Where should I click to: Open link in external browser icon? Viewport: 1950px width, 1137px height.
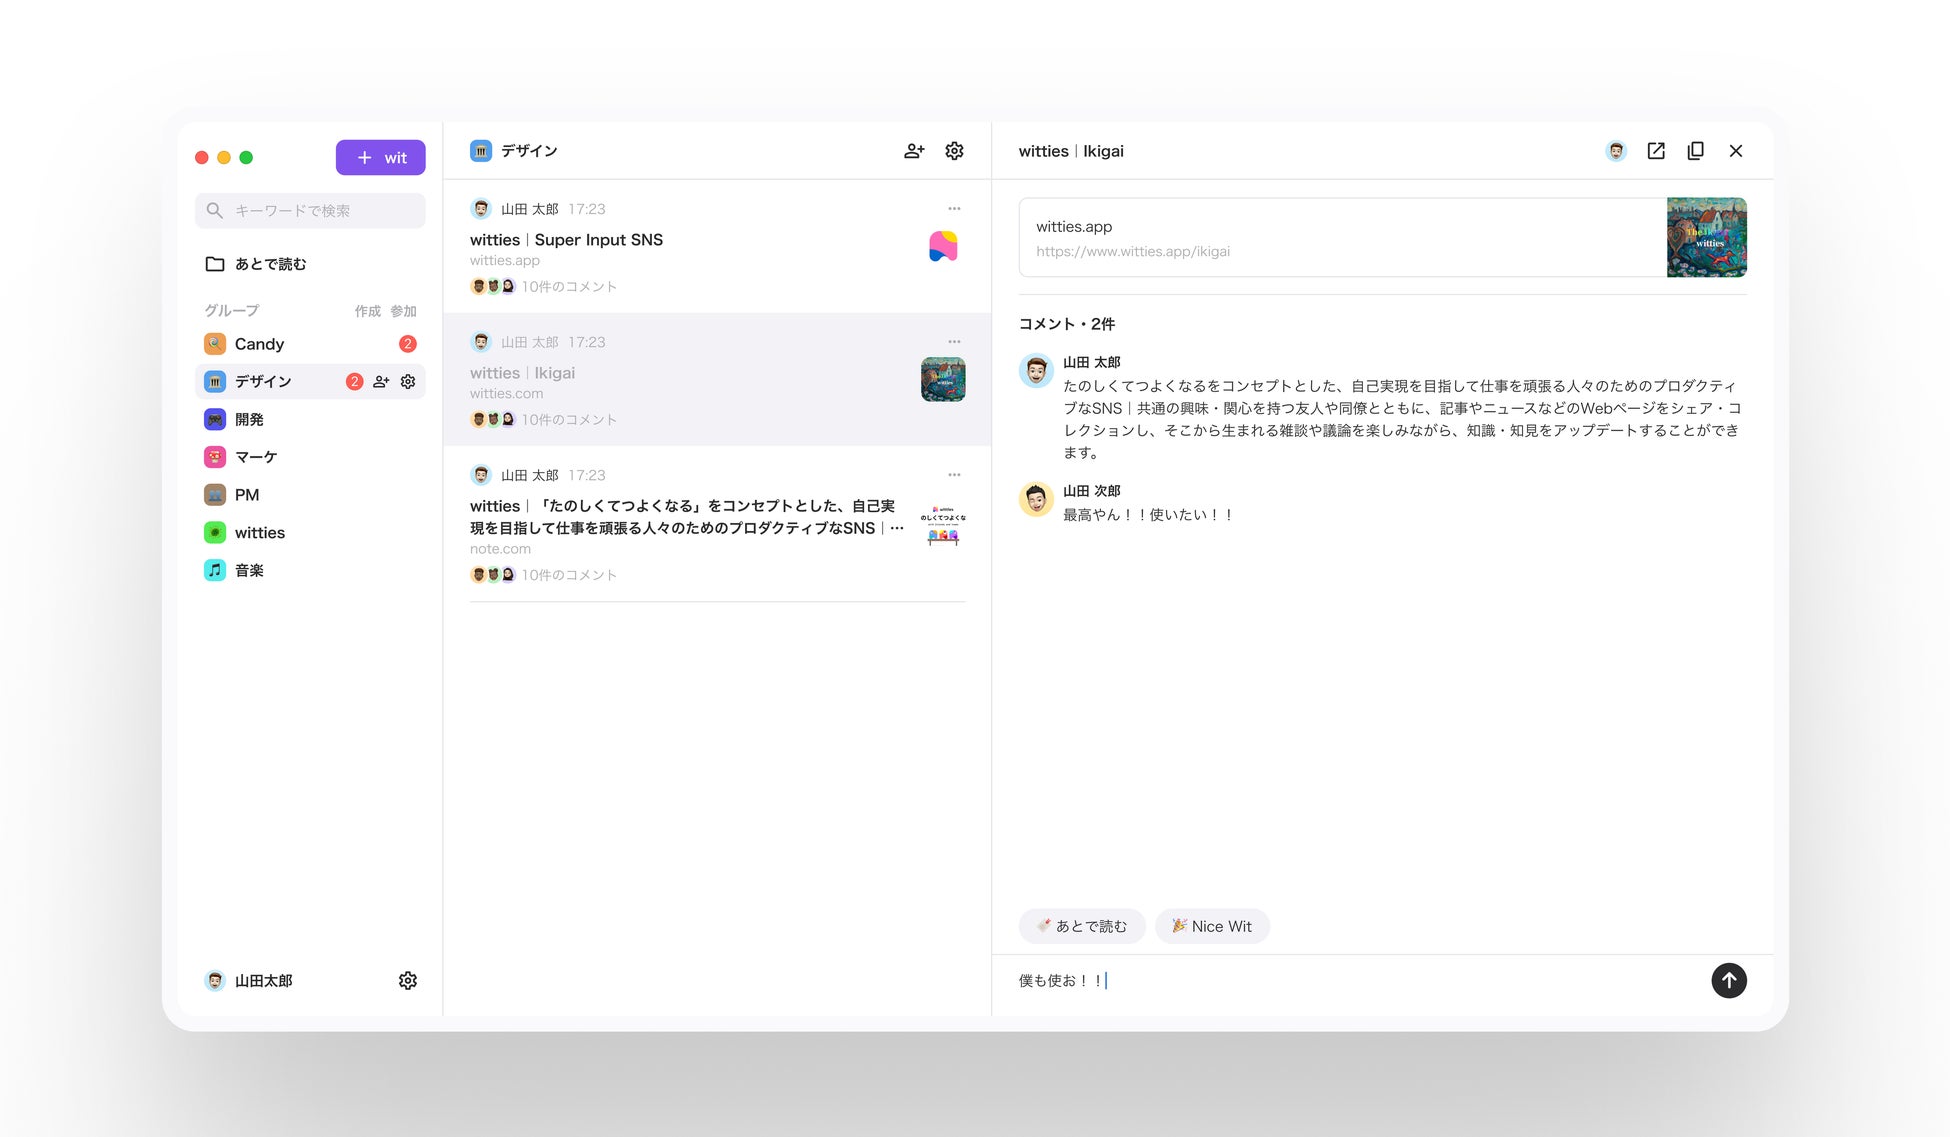click(x=1656, y=151)
